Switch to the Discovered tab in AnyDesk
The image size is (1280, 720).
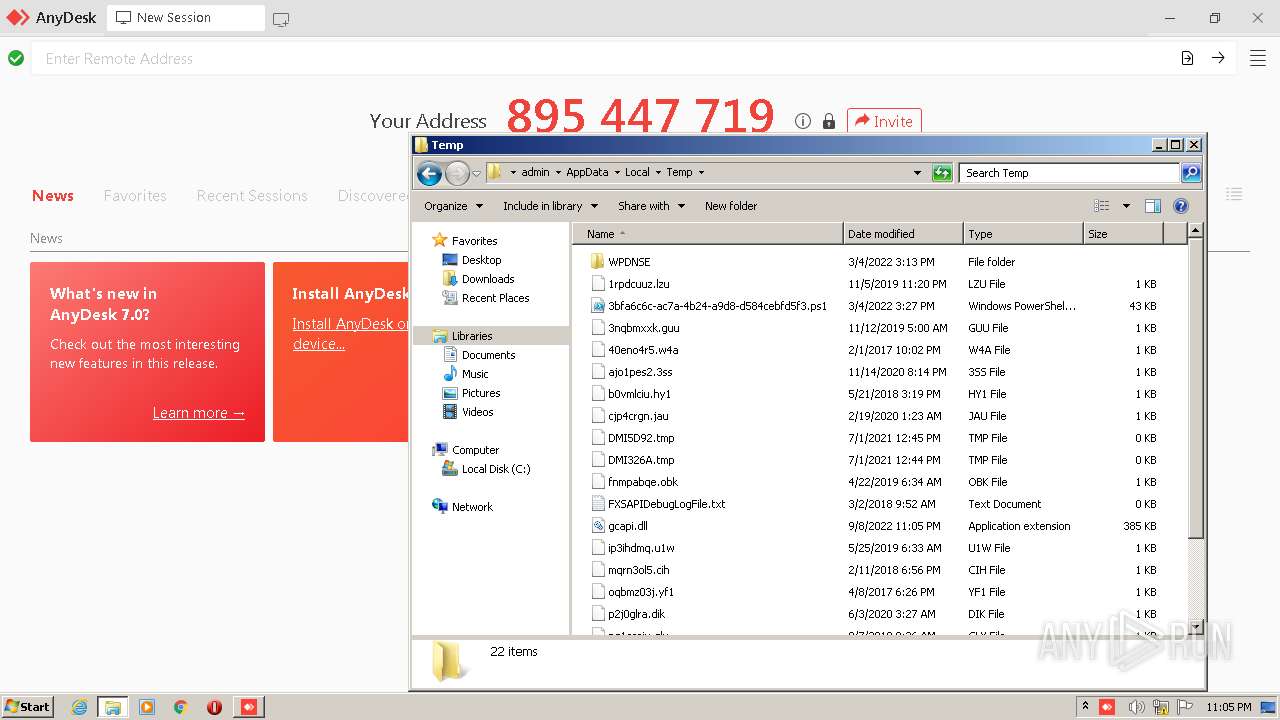(x=373, y=196)
